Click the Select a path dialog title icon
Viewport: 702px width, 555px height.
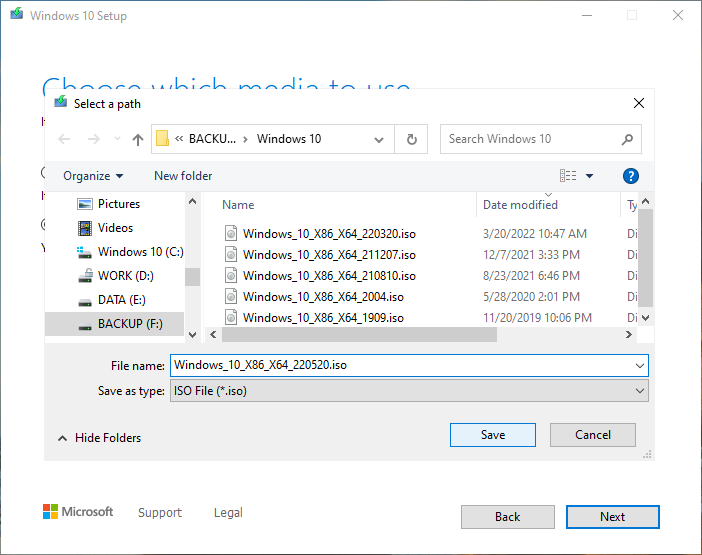[x=61, y=102]
